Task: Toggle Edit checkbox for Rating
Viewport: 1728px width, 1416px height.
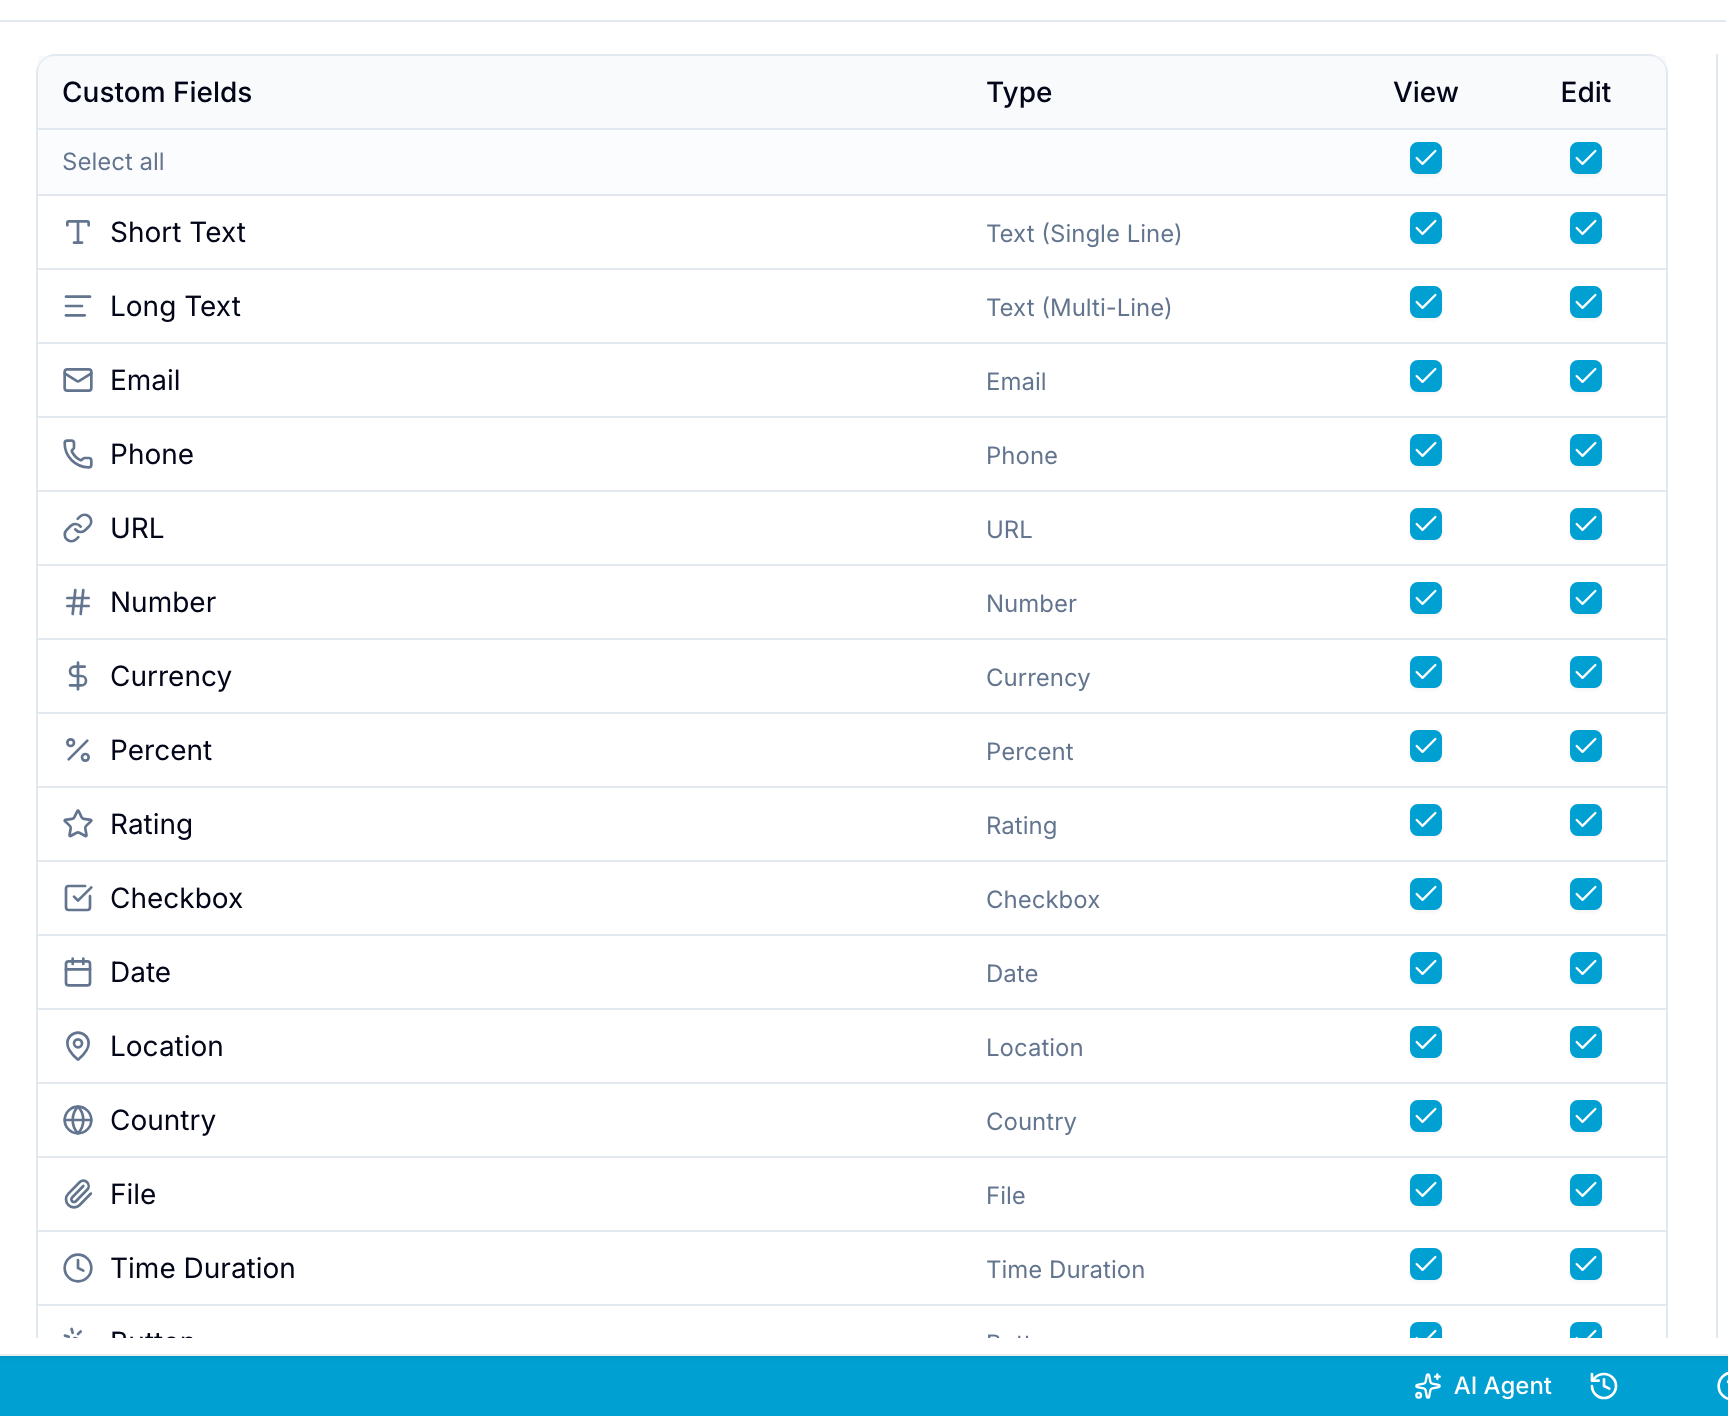Action: 1586,820
